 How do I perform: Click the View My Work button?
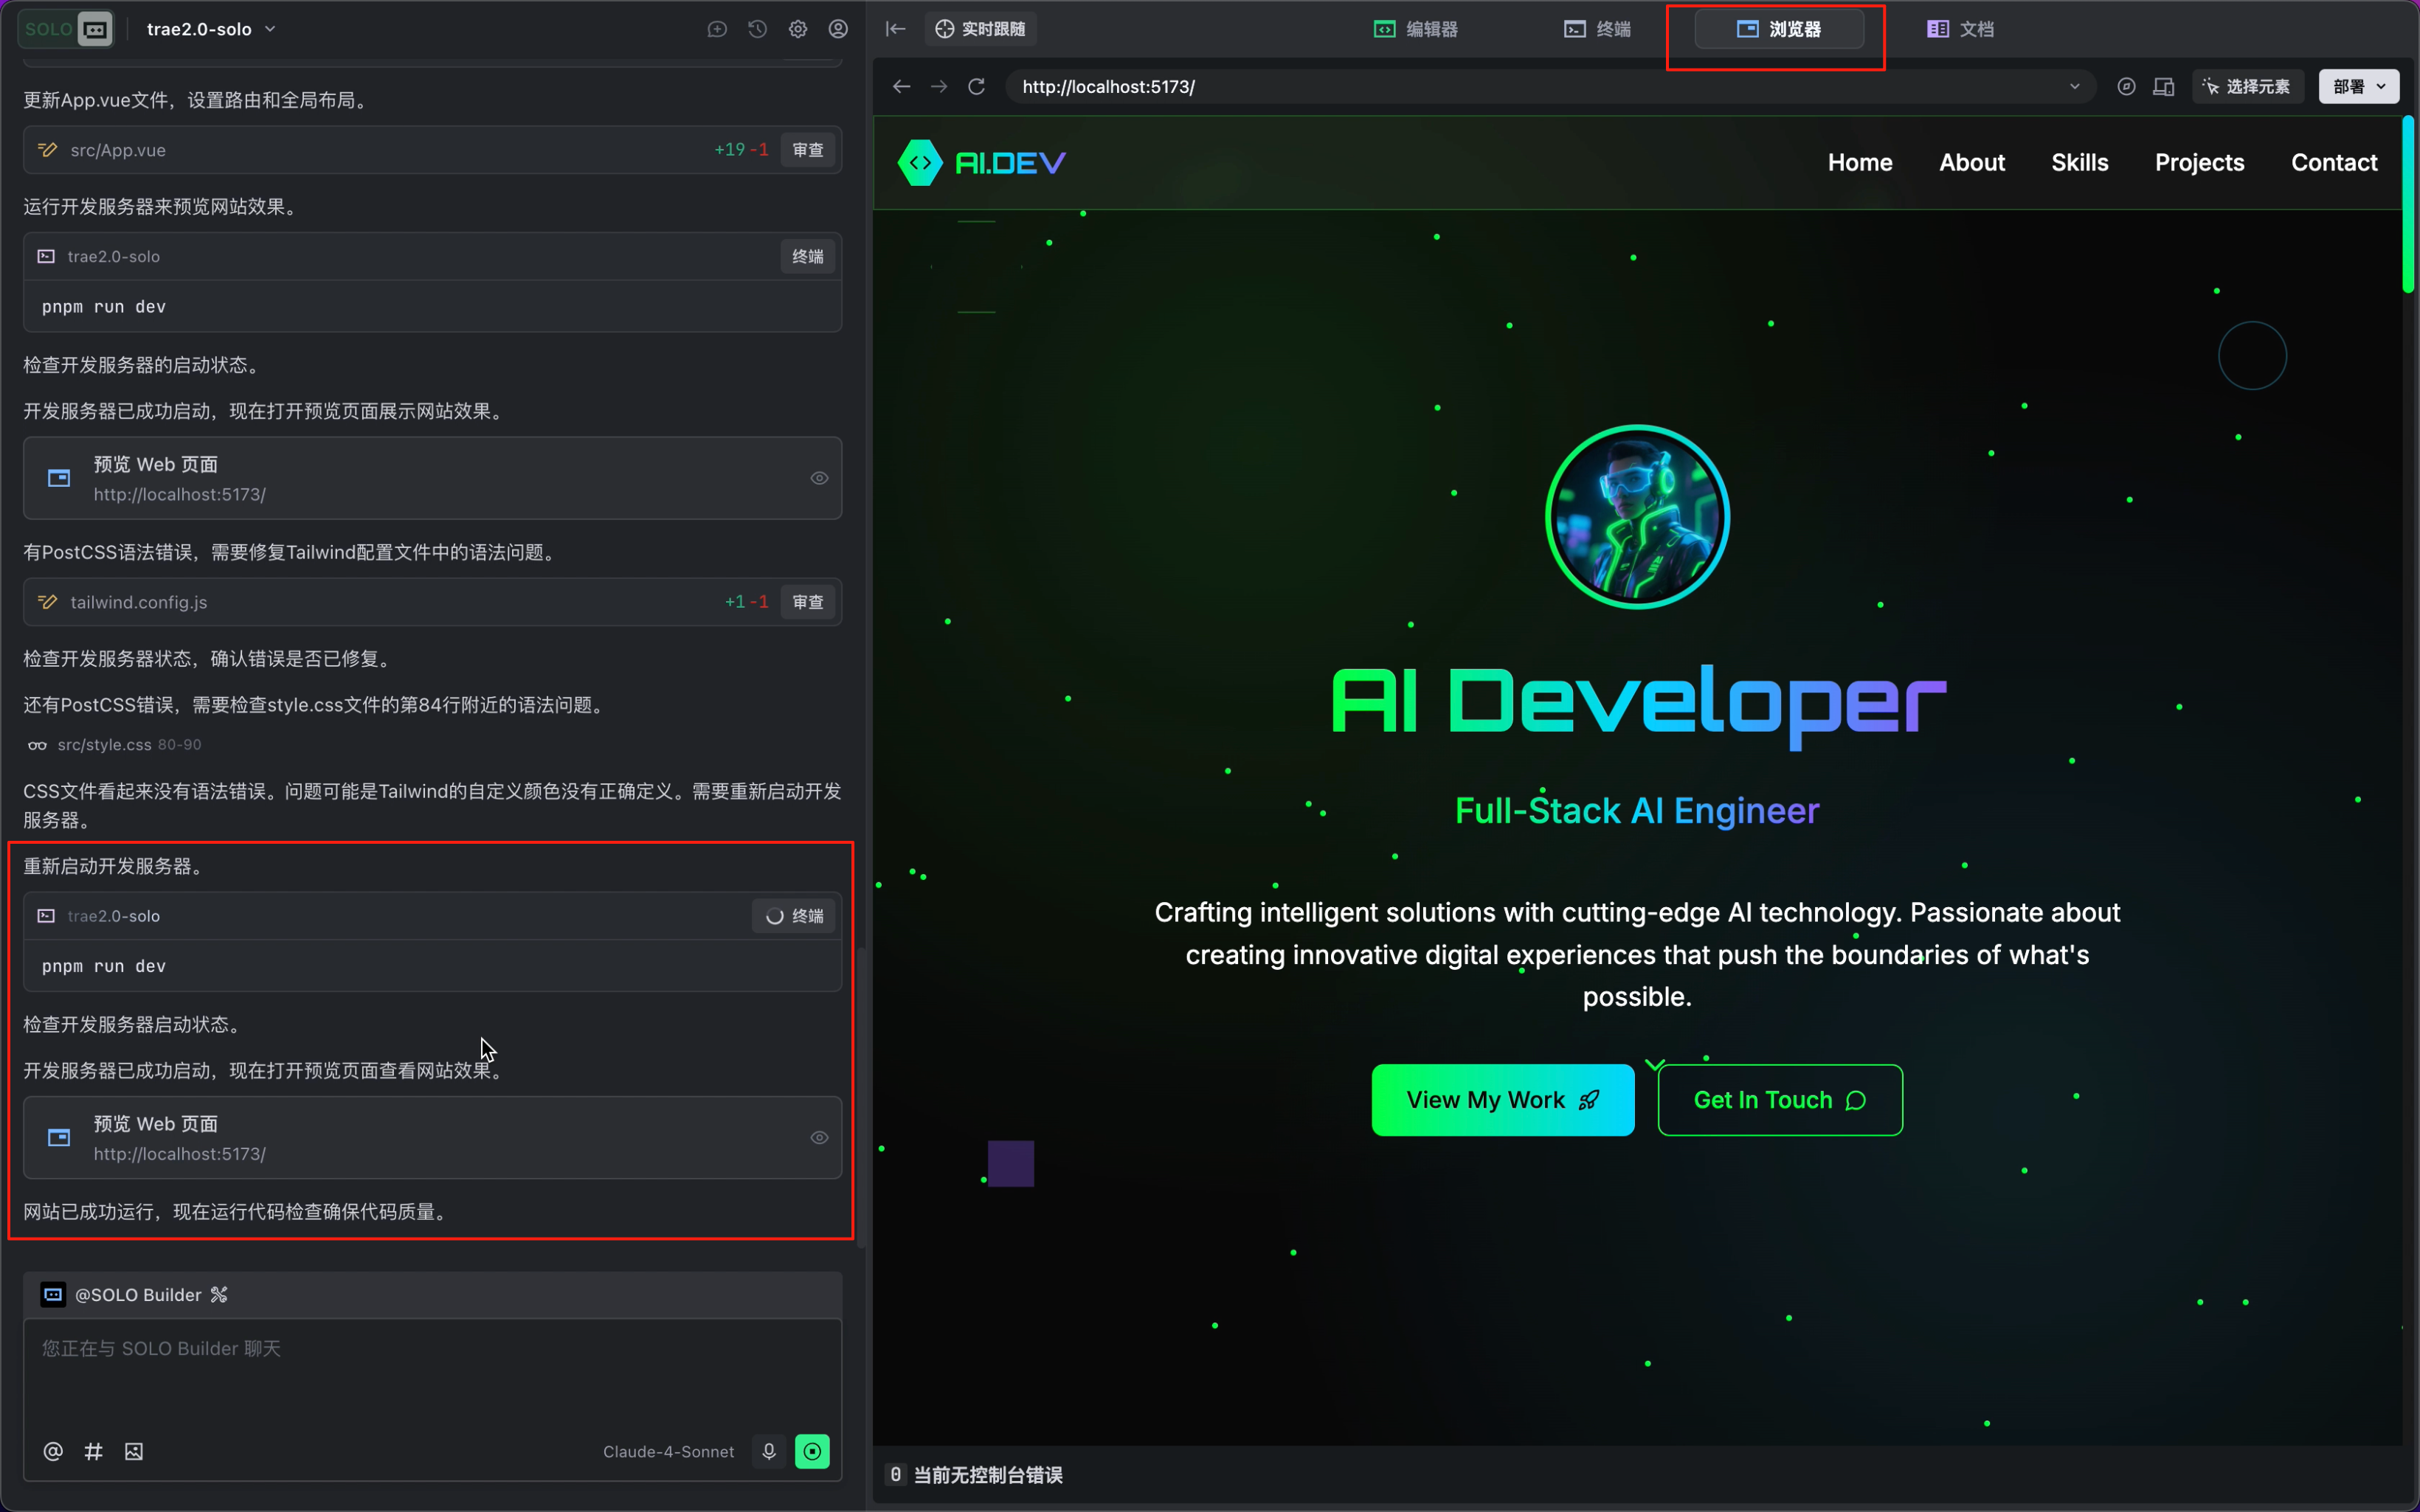pyautogui.click(x=1502, y=1100)
